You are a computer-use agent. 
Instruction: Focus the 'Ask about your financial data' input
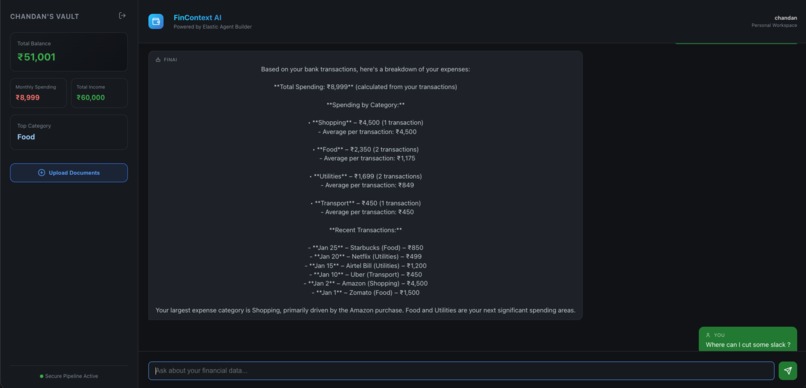(x=461, y=371)
